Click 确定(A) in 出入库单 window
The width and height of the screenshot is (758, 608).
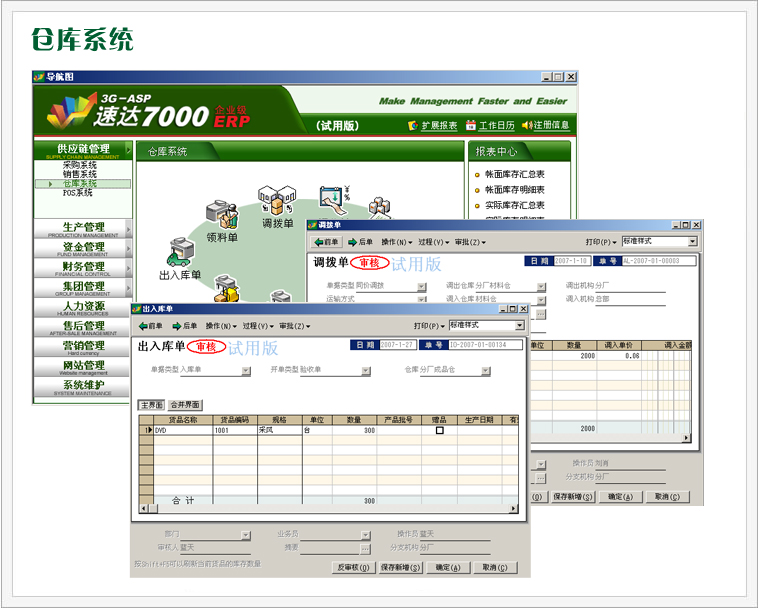coord(448,567)
